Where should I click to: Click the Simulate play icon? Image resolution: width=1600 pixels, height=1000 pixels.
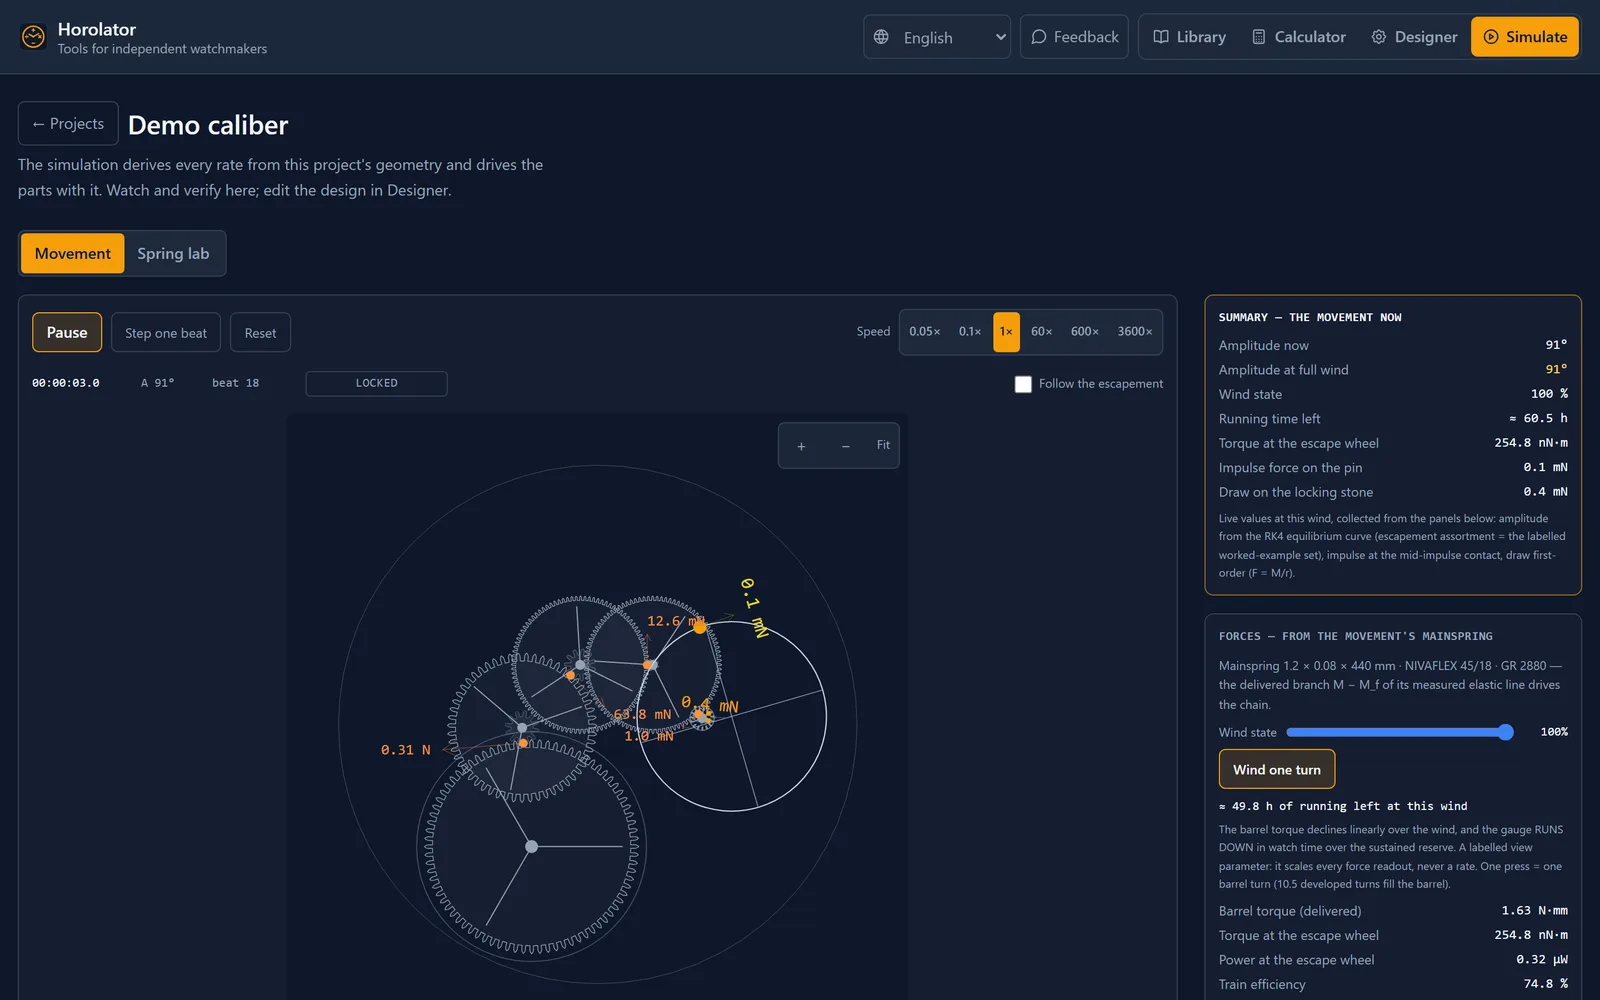click(1491, 37)
